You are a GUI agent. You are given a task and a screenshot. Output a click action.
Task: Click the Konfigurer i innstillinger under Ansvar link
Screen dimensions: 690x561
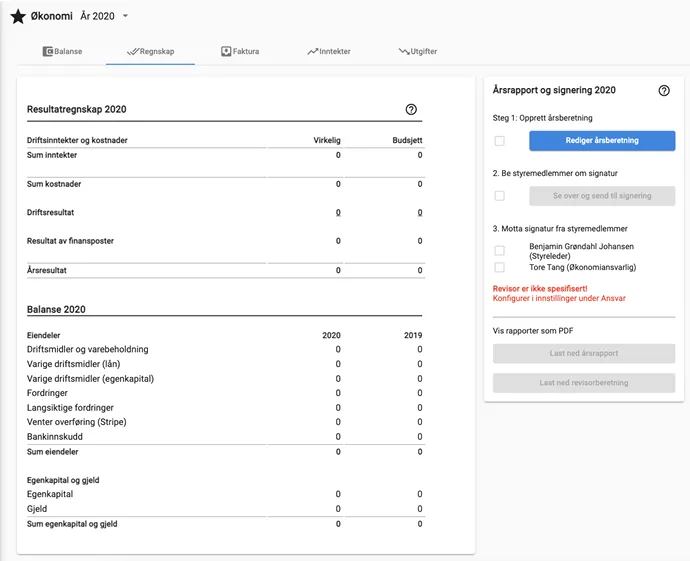(559, 298)
